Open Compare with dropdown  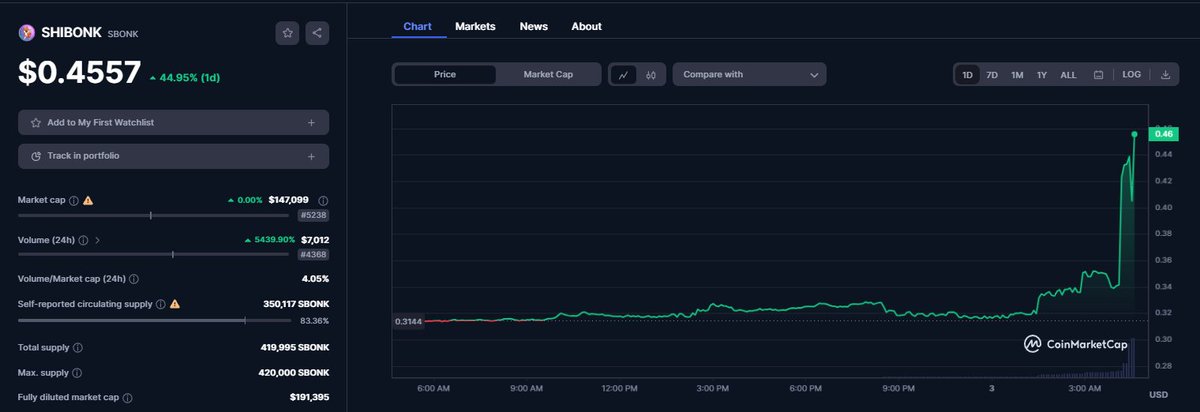pos(749,74)
